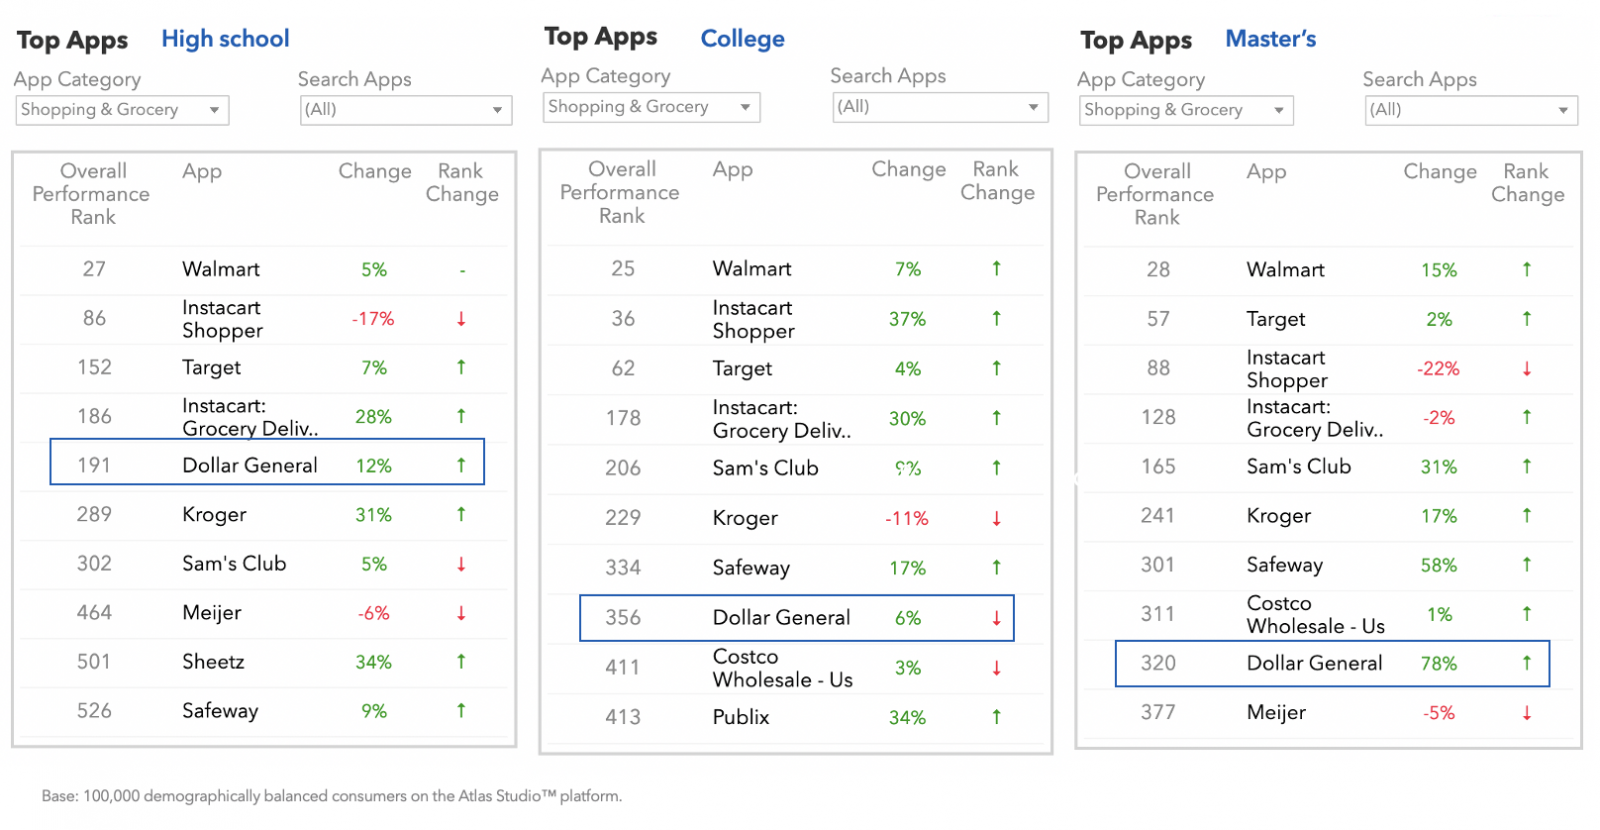Open Search Apps dropdown in Master's panel

click(1471, 110)
